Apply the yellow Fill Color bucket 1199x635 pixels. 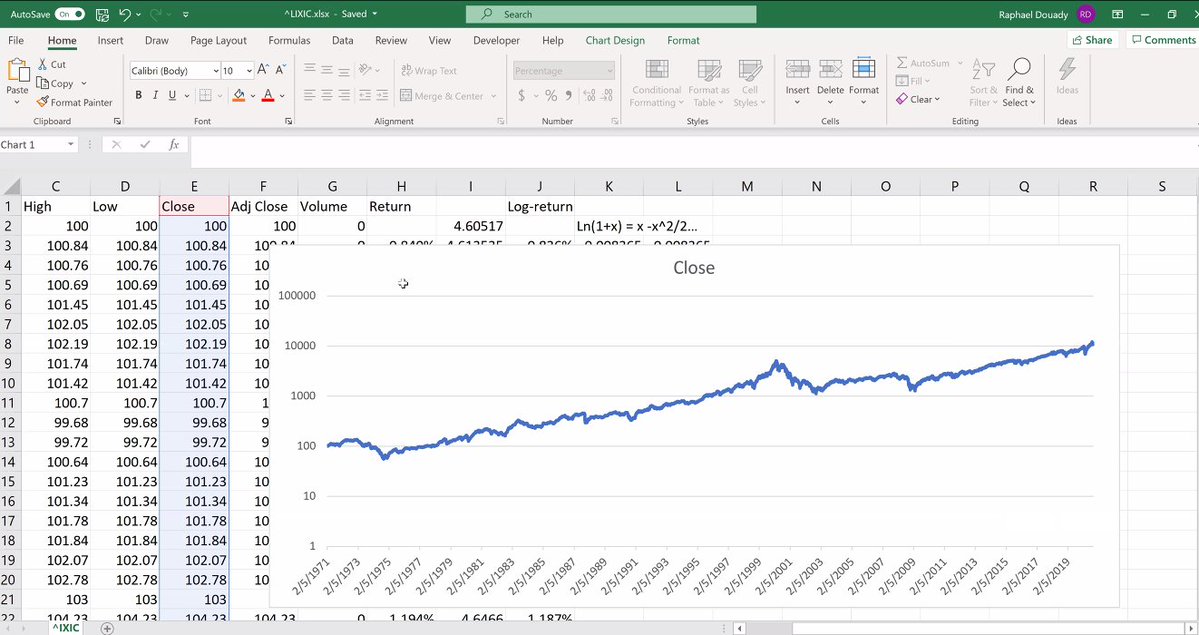click(x=239, y=95)
